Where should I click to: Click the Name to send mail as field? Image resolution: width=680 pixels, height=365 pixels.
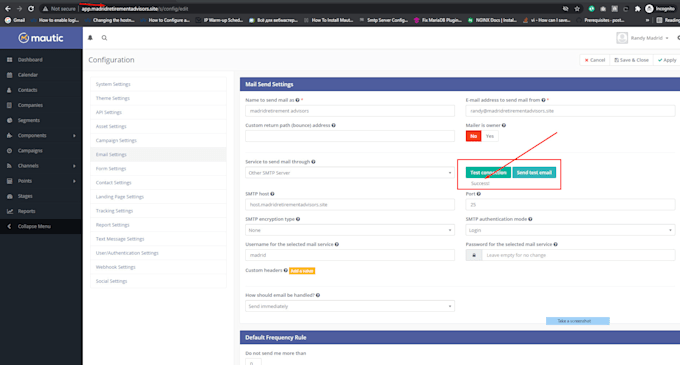350,111
